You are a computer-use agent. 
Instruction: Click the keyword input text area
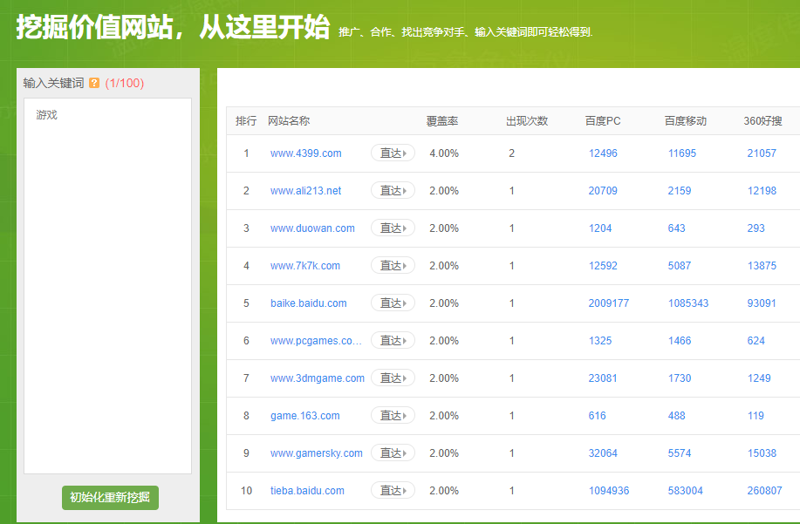tap(108, 286)
